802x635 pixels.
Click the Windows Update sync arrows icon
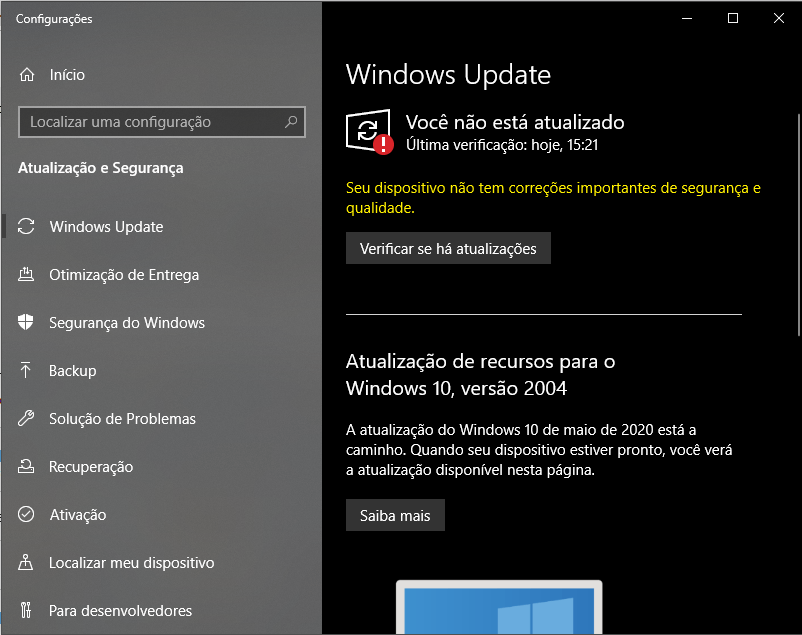pos(26,226)
